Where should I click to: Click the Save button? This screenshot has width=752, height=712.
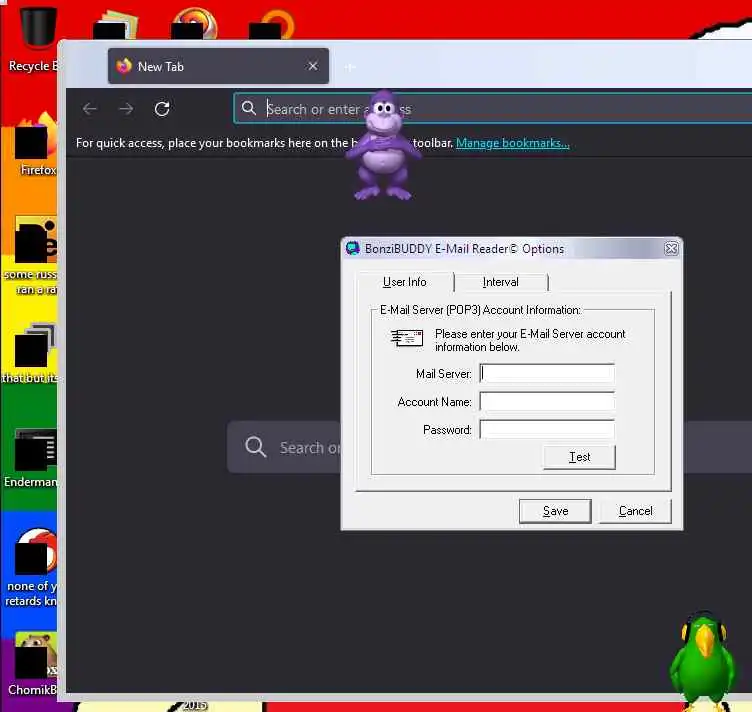point(555,511)
